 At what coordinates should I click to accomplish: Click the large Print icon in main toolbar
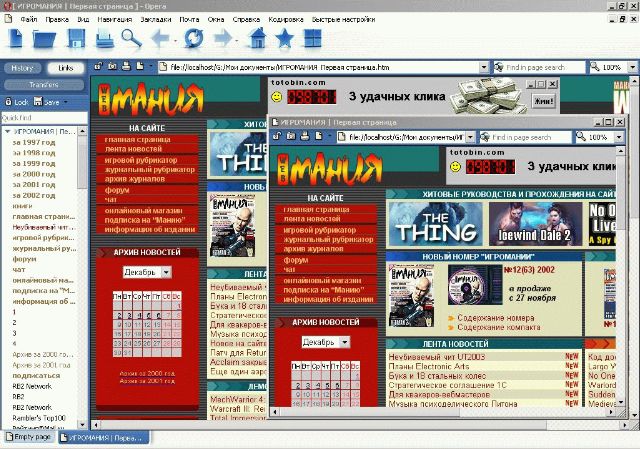(x=104, y=40)
